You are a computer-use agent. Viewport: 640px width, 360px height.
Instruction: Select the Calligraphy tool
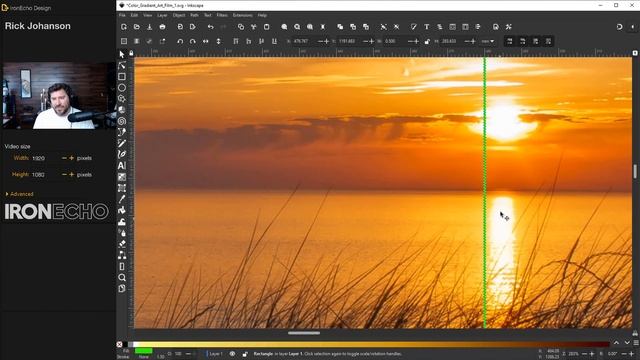tap(122, 154)
